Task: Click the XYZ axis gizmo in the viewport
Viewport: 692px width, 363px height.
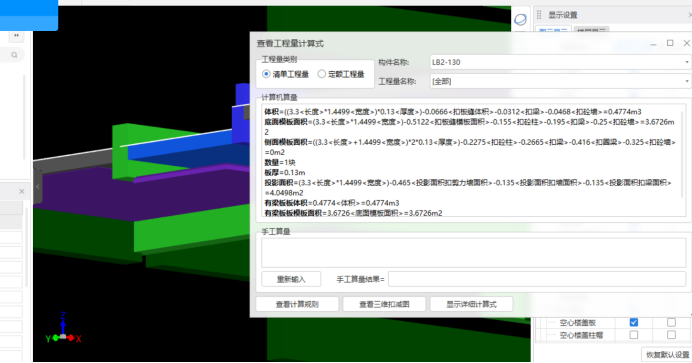Action: 63,329
